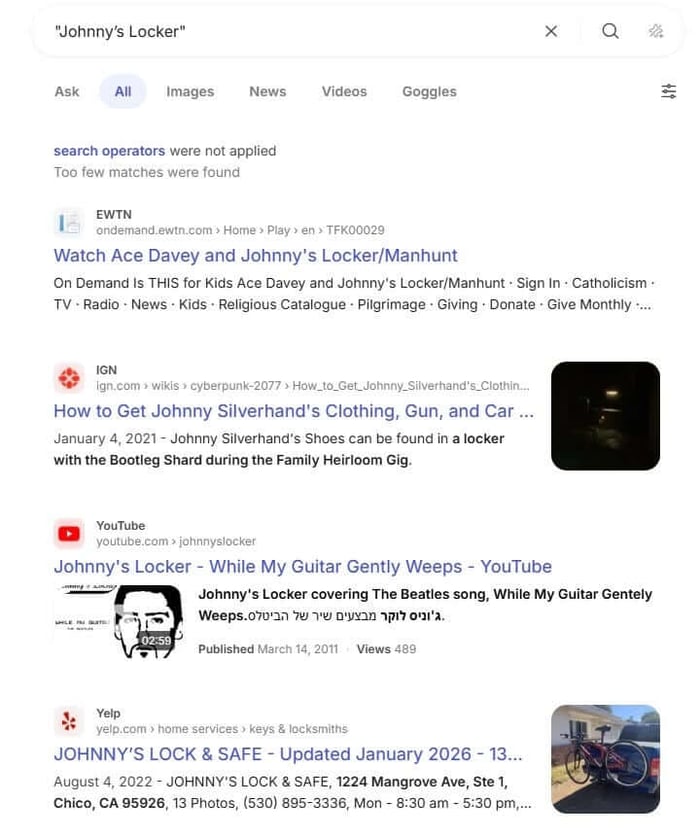The height and width of the screenshot is (837, 700).
Task: Click the YouTube site favicon
Action: tap(69, 534)
